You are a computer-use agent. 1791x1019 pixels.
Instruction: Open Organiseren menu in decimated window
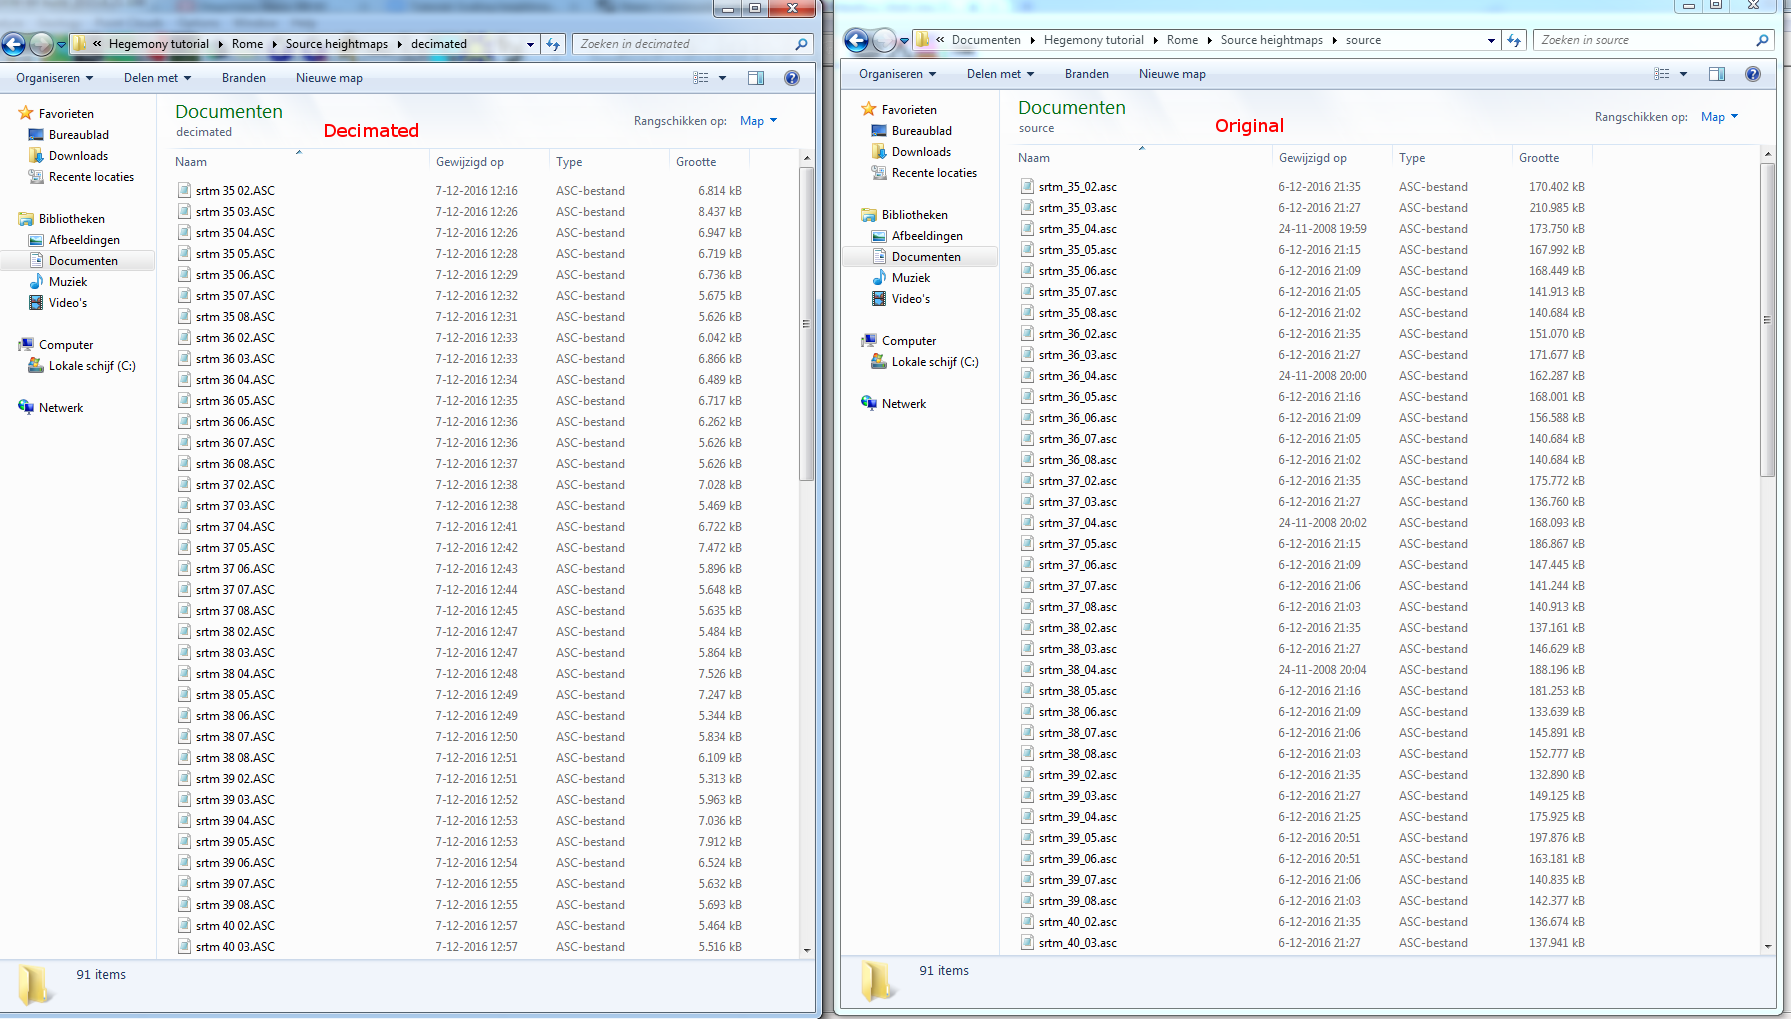click(55, 78)
